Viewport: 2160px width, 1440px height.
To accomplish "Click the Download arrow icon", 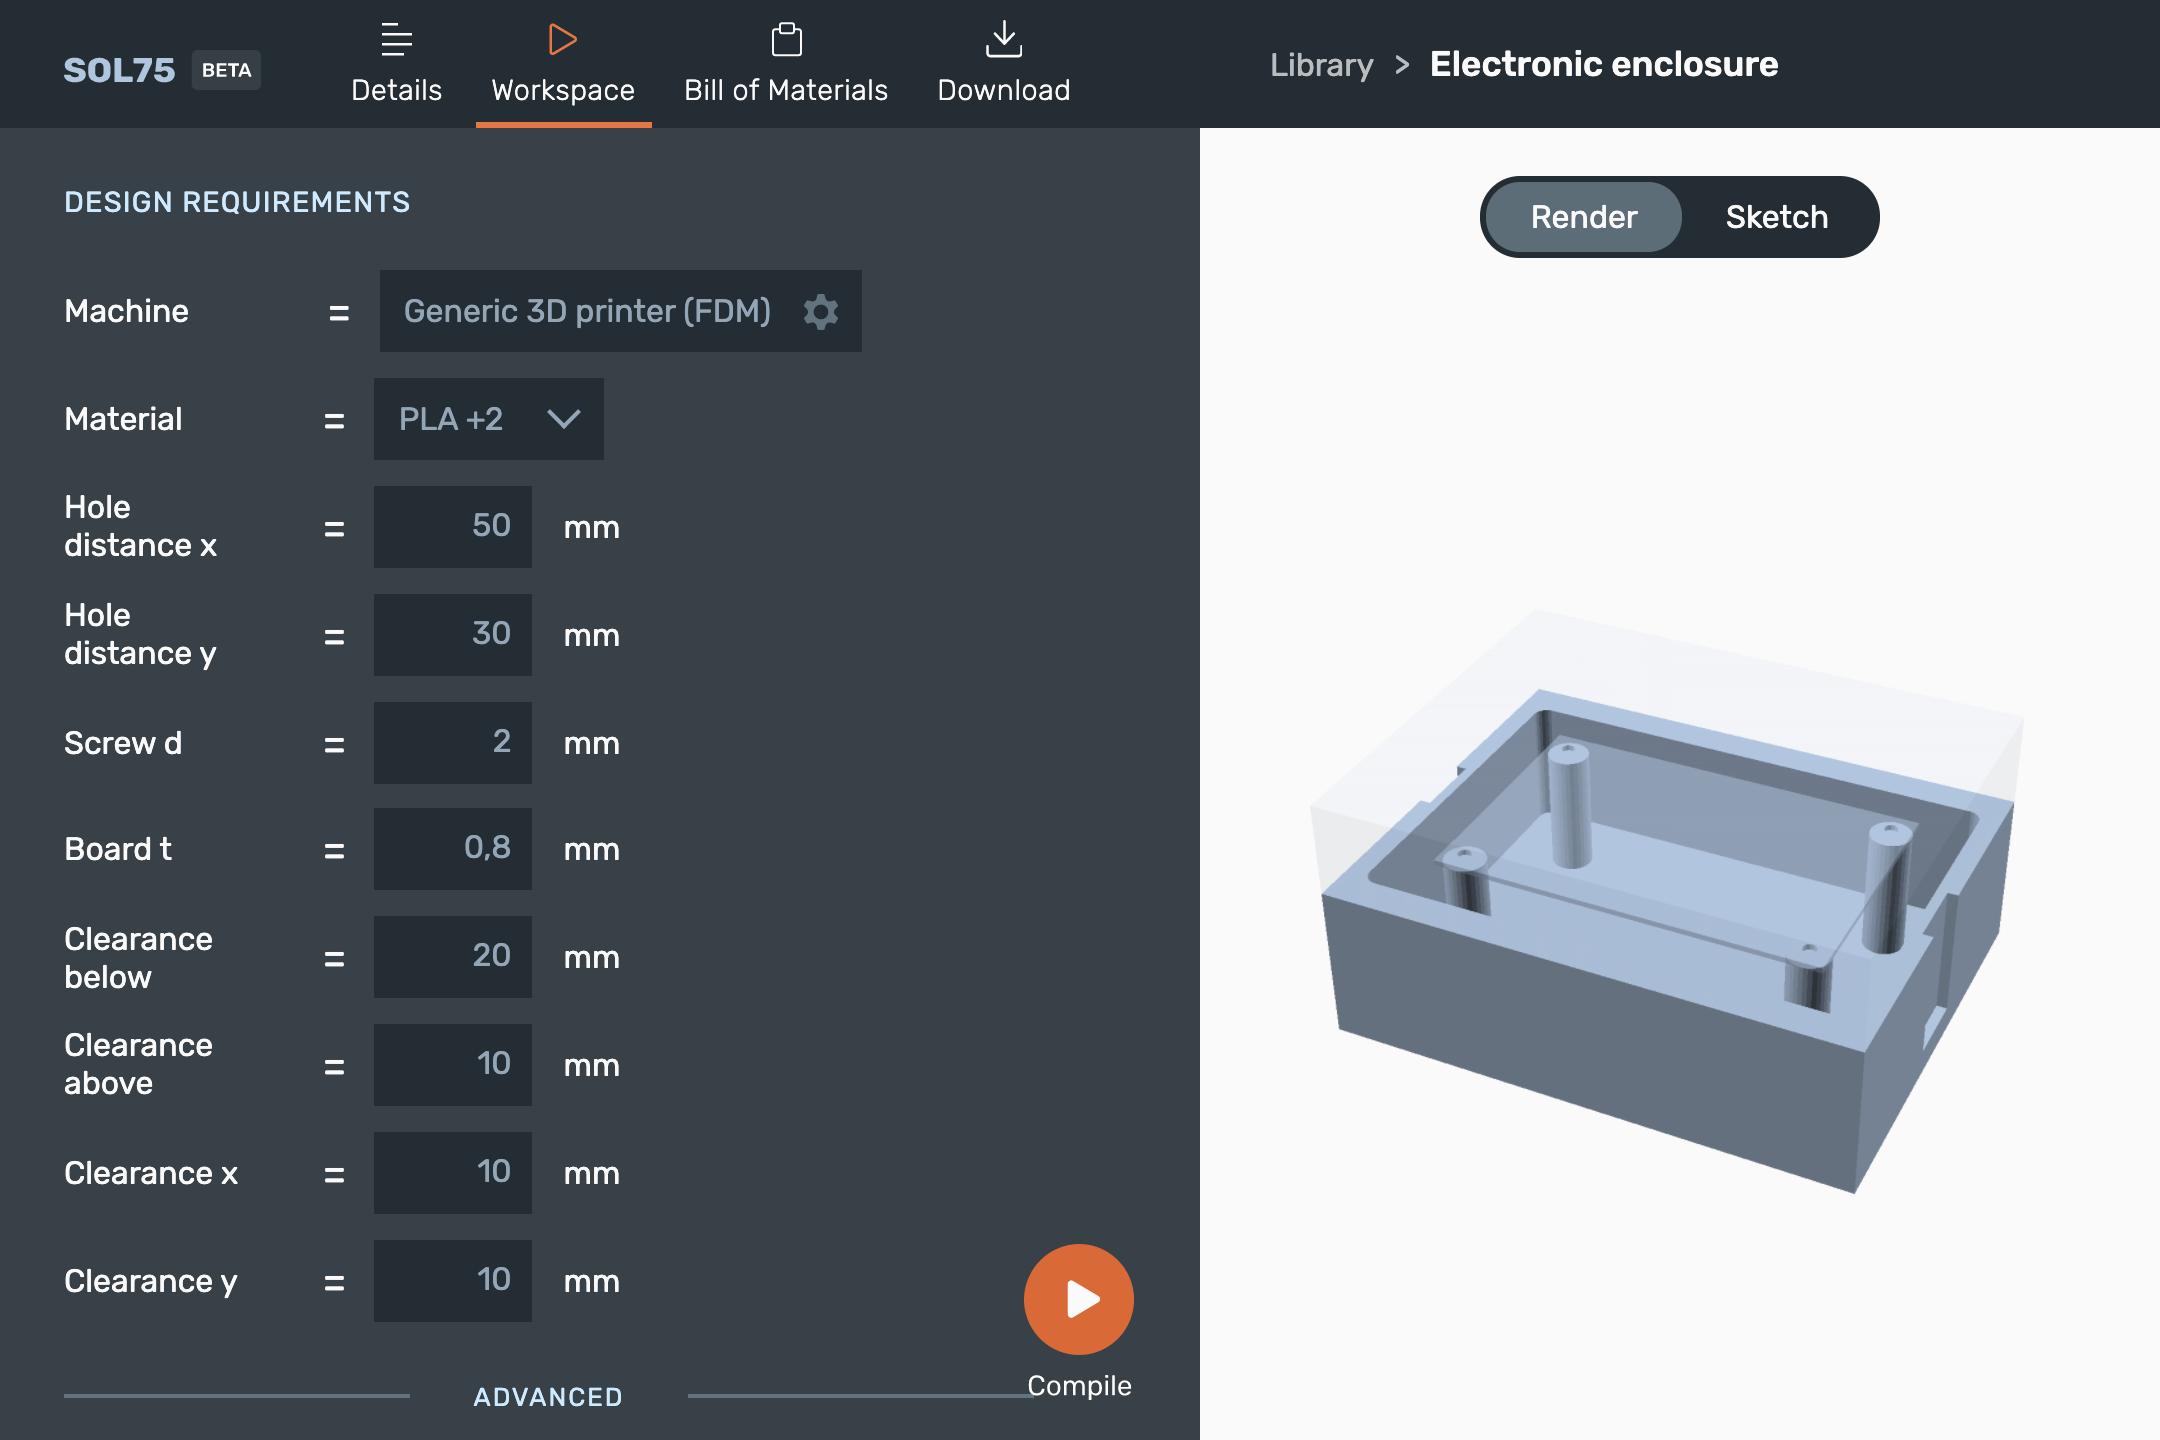I will pos(1003,40).
